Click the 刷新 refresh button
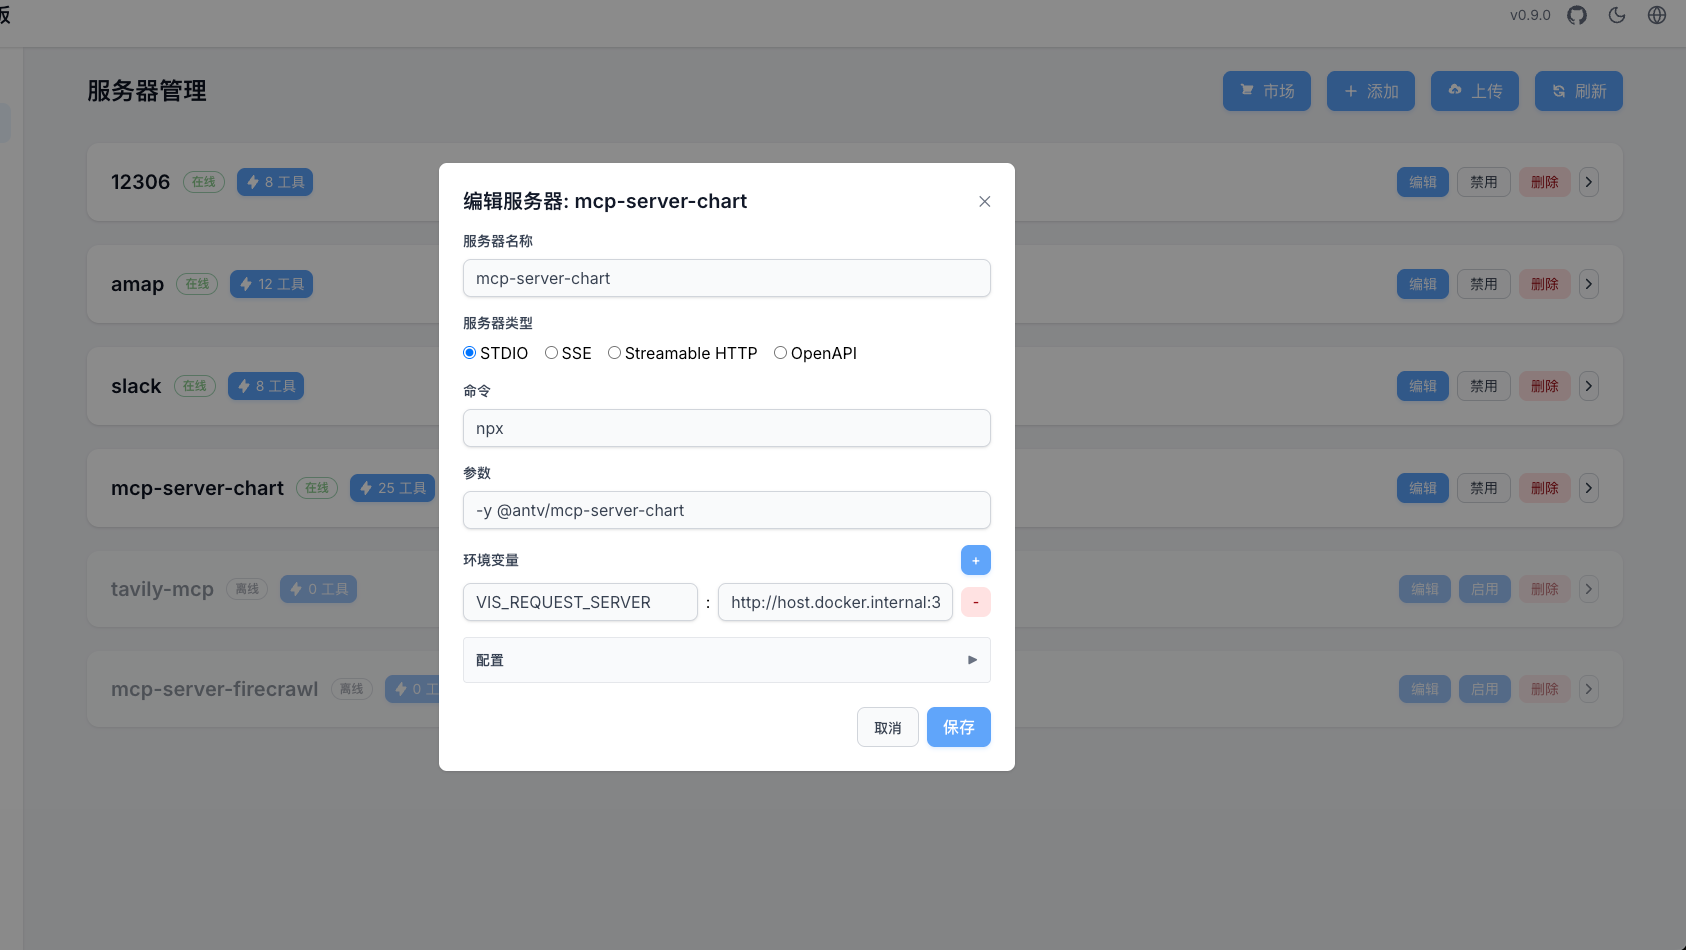This screenshot has width=1686, height=950. click(1579, 91)
